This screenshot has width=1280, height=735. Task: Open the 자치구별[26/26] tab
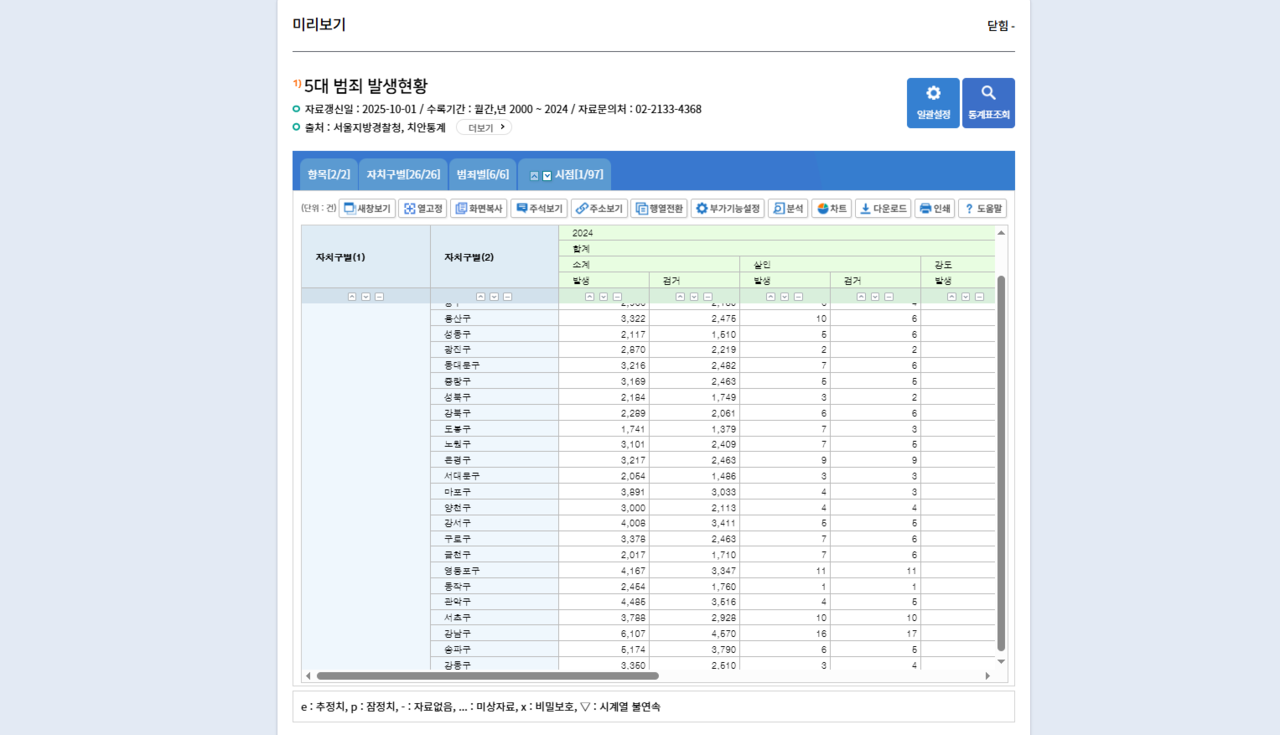click(x=403, y=174)
